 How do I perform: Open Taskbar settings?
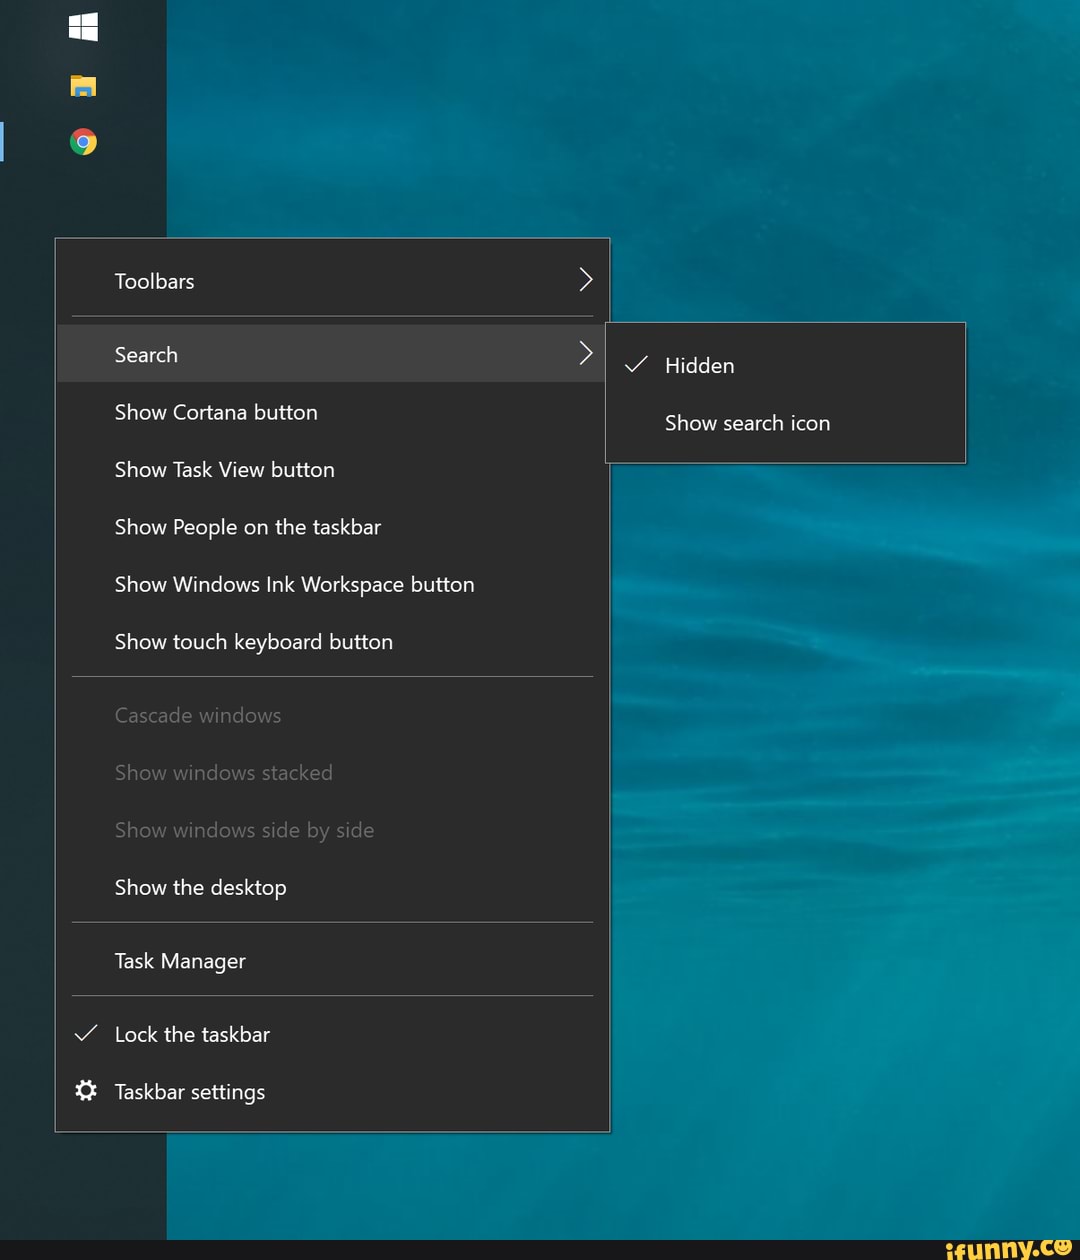(x=190, y=1092)
